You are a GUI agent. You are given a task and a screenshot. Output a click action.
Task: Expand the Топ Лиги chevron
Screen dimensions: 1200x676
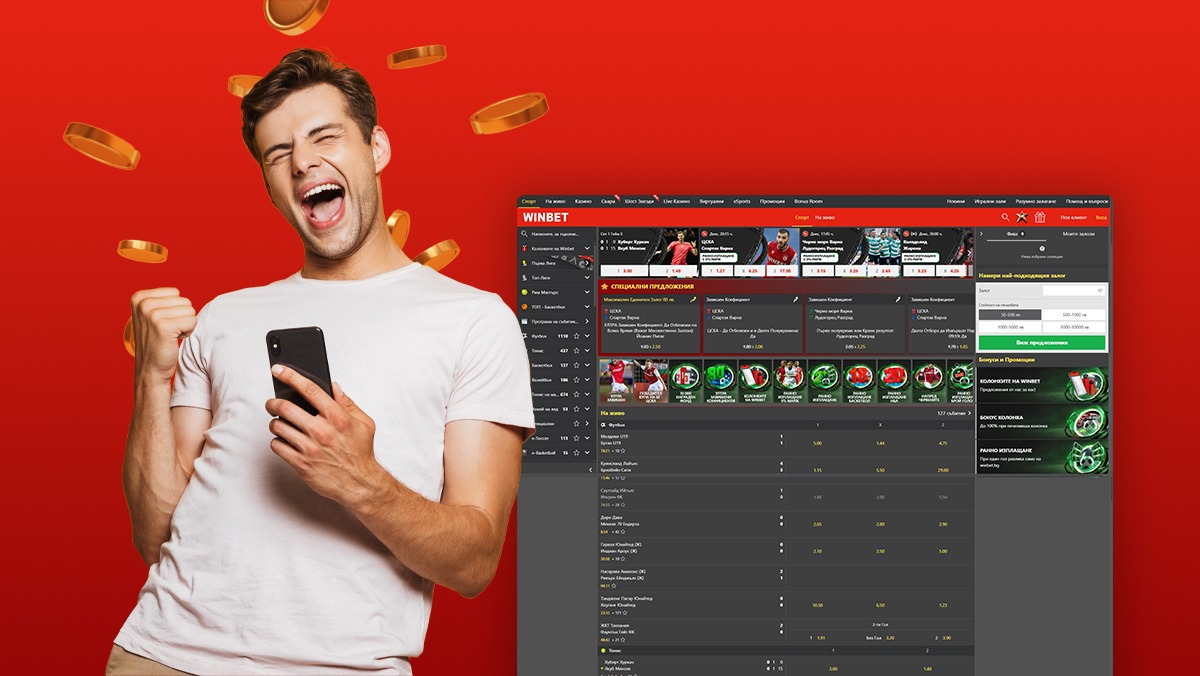pos(588,277)
